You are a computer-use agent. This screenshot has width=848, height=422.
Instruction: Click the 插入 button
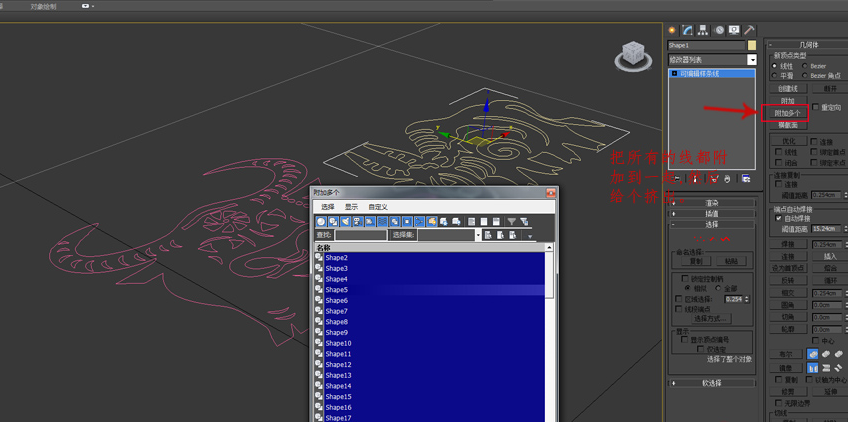point(830,256)
